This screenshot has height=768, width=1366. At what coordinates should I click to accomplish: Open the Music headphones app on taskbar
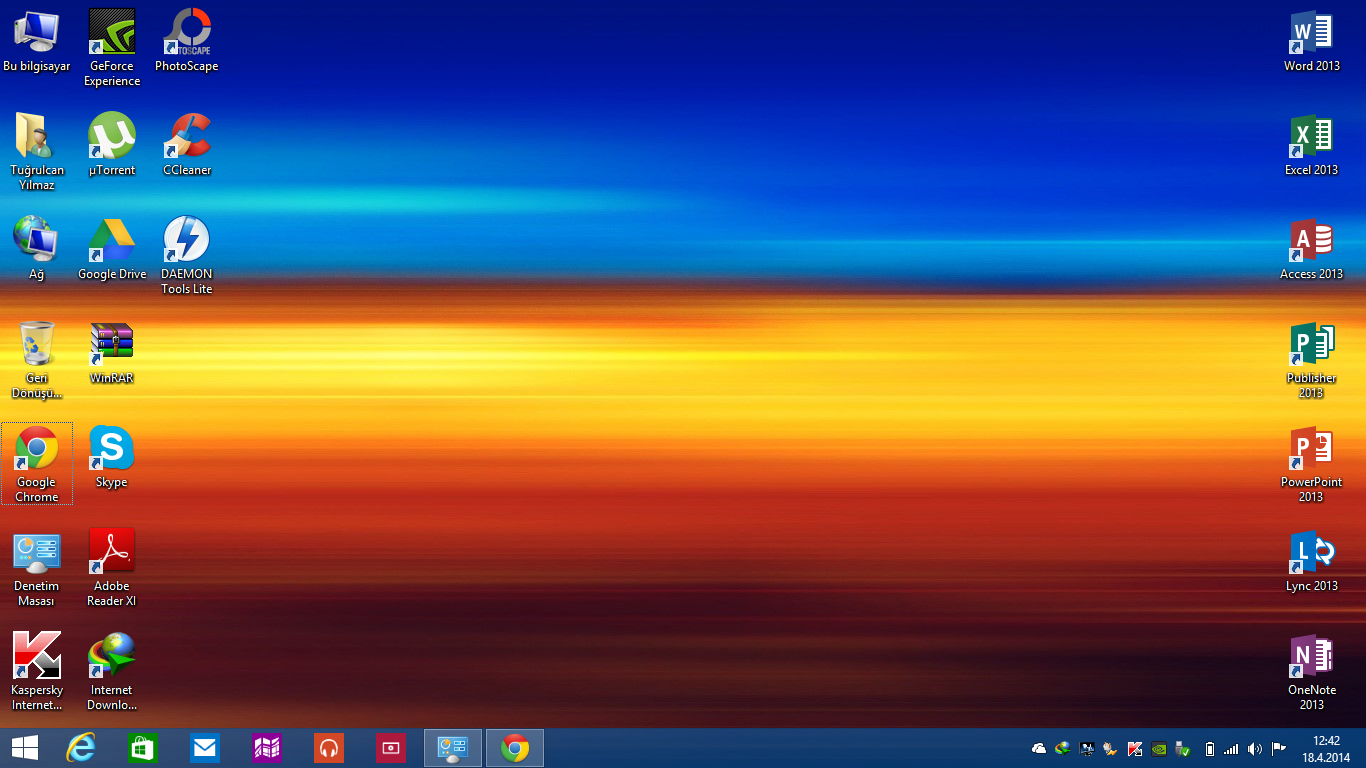[328, 748]
